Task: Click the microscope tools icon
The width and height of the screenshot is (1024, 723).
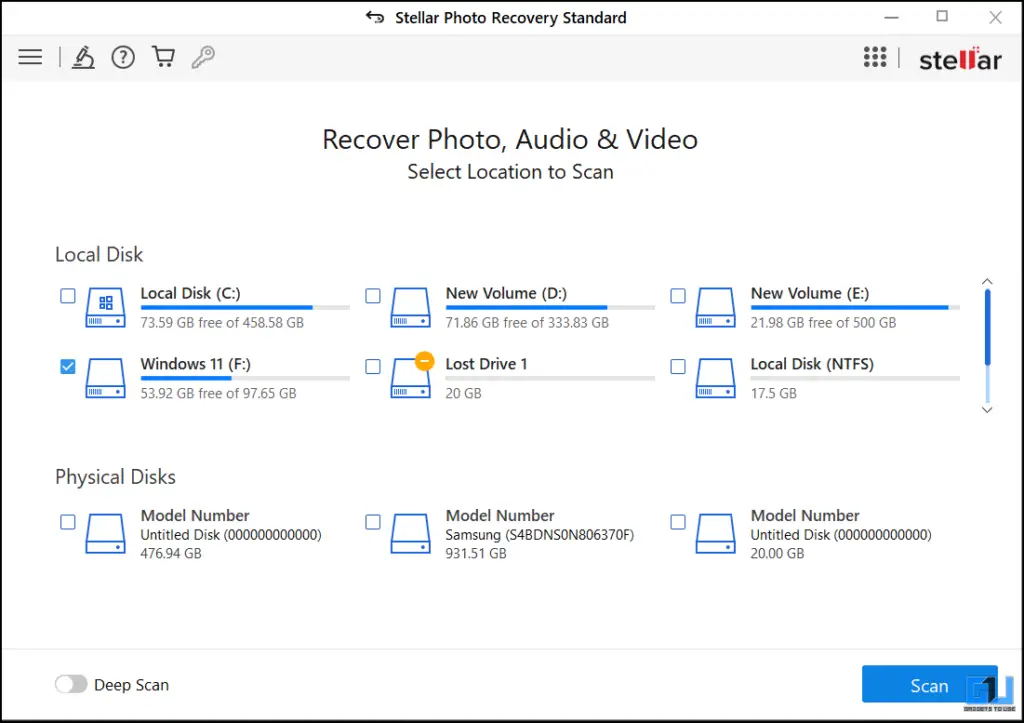Action: tap(83, 57)
